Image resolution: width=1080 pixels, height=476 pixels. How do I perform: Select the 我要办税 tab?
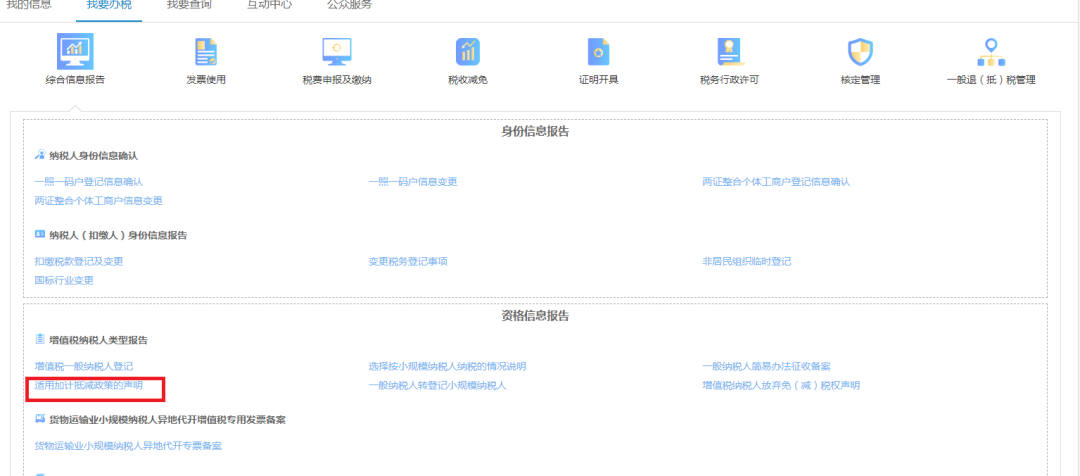coord(109,5)
